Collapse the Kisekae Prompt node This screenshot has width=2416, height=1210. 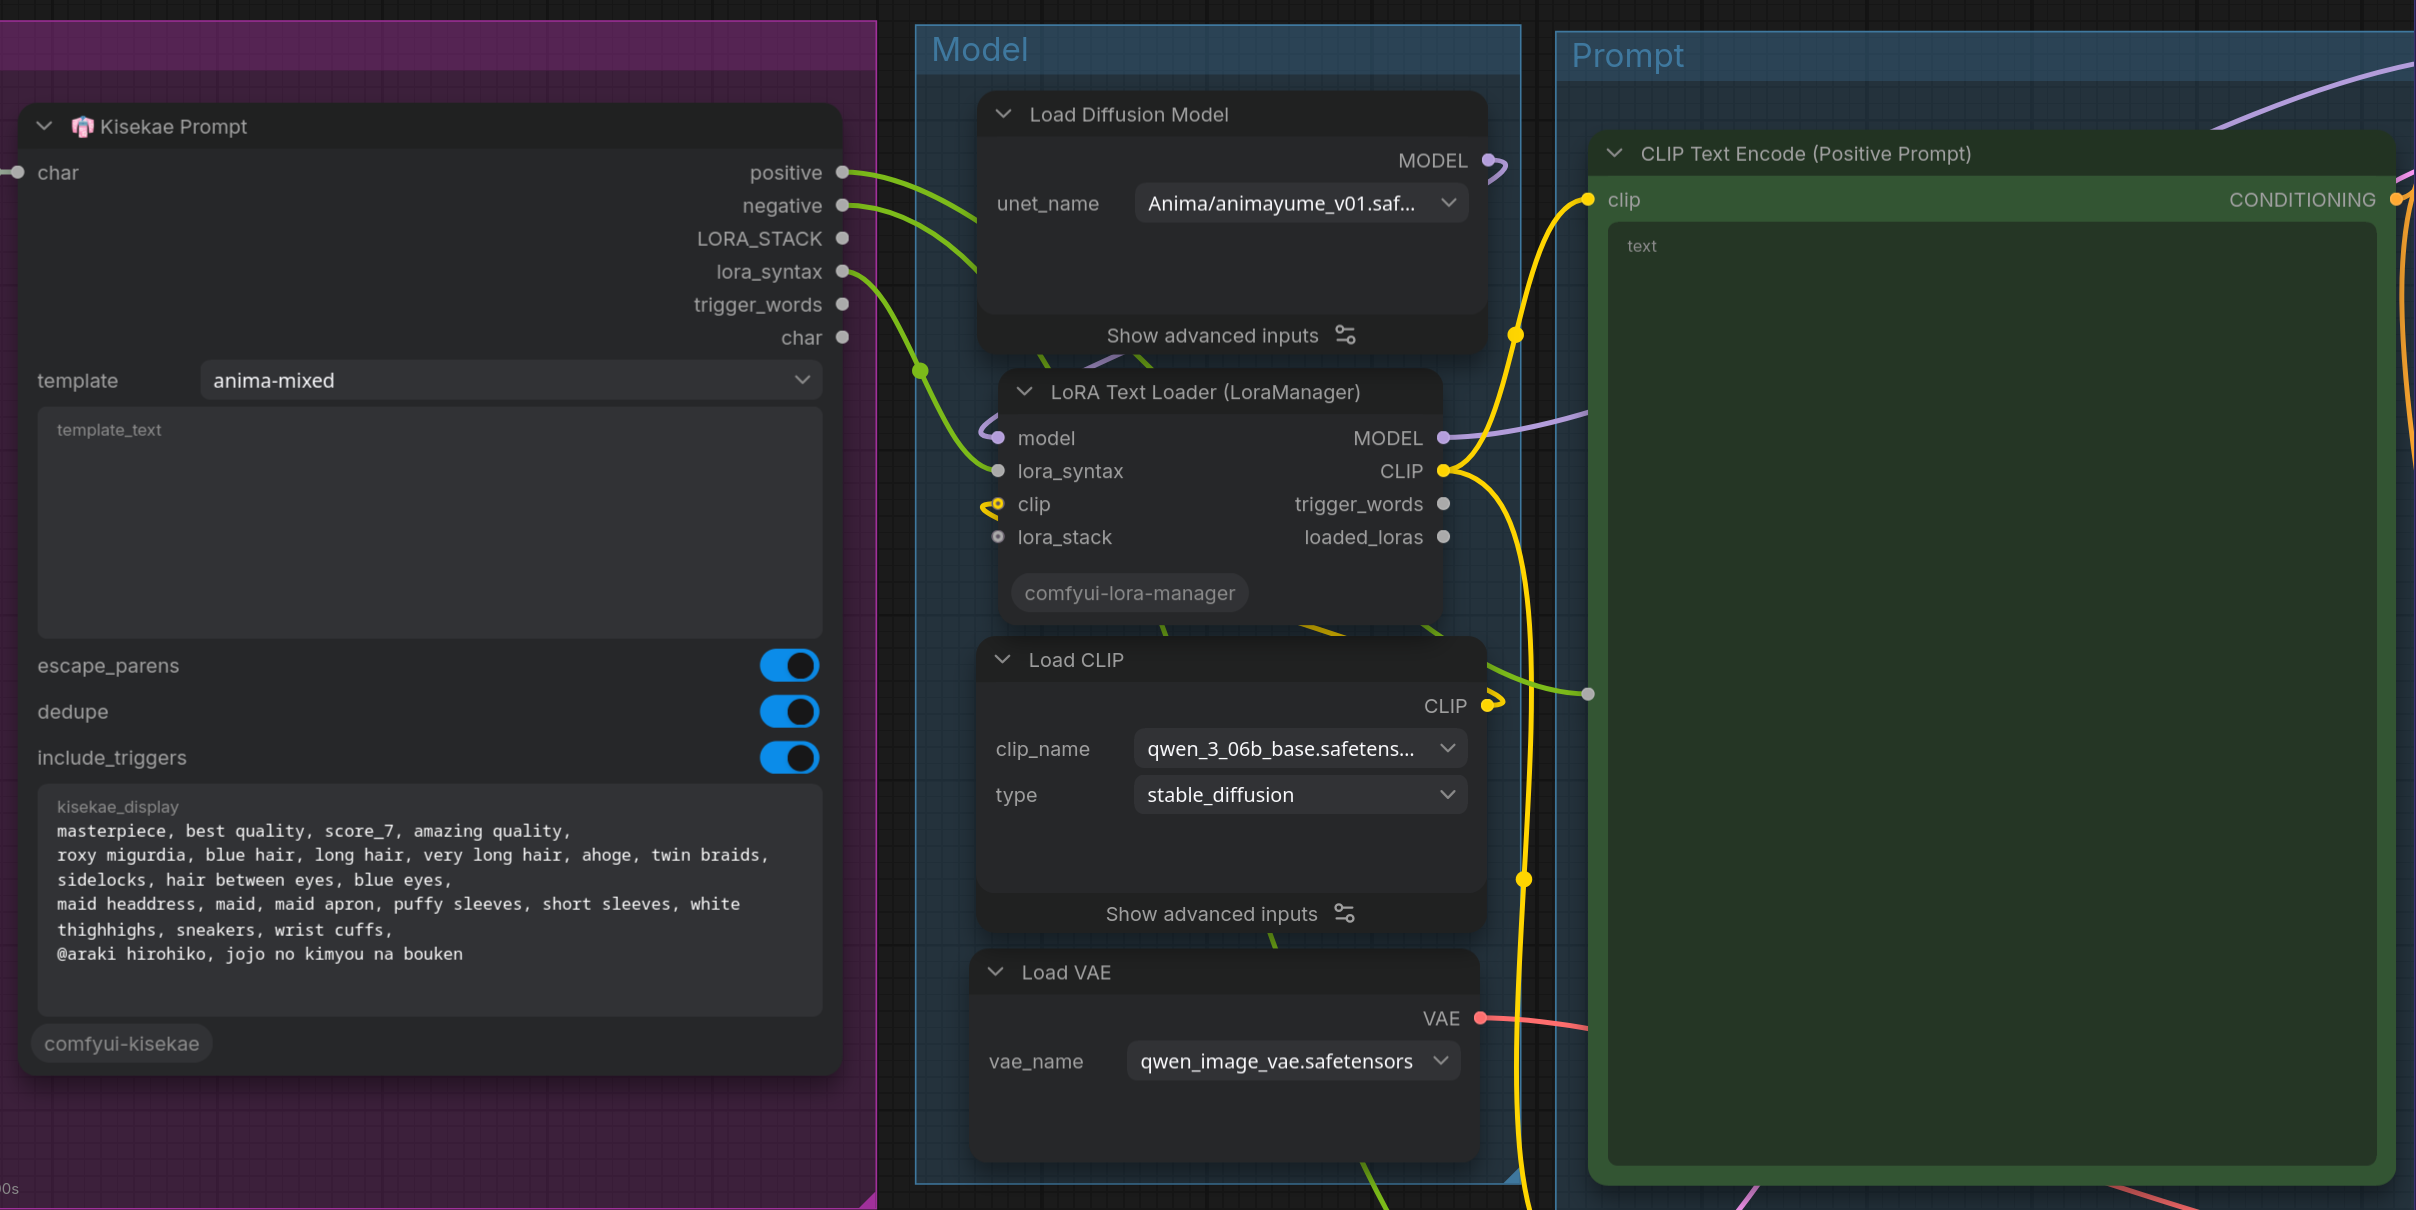click(x=44, y=126)
